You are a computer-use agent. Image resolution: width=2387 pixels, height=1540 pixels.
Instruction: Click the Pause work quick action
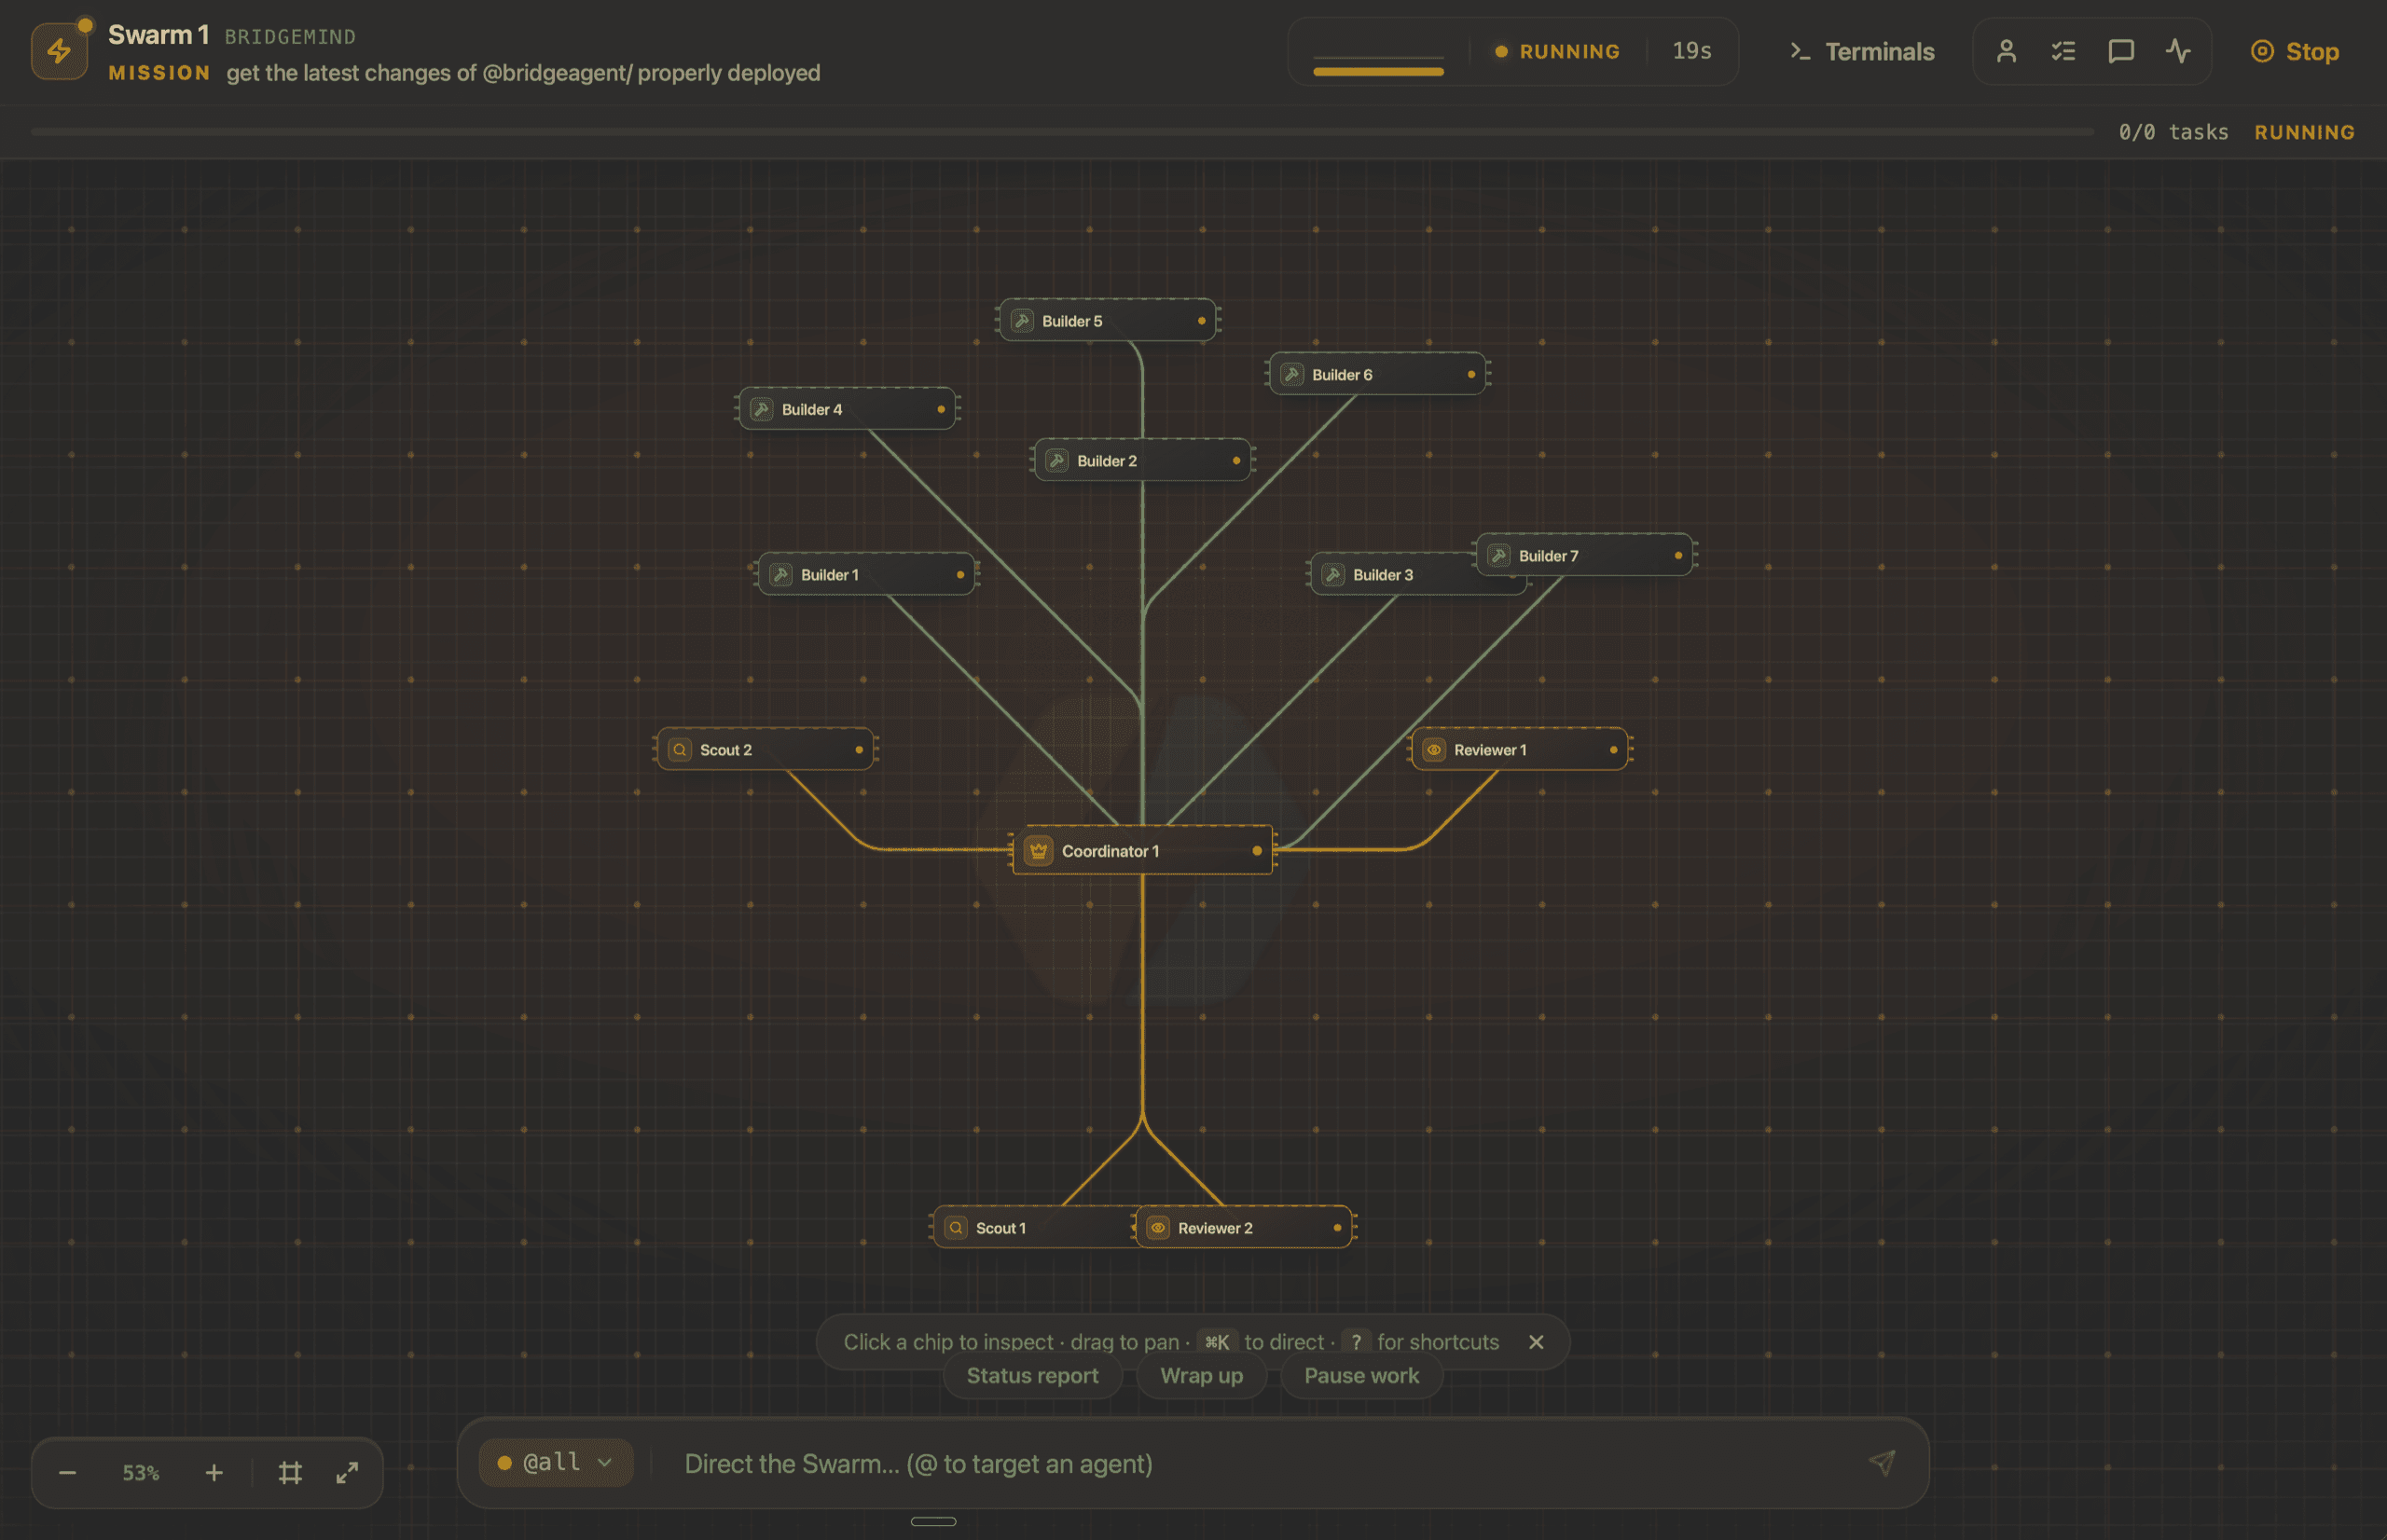point(1362,1376)
